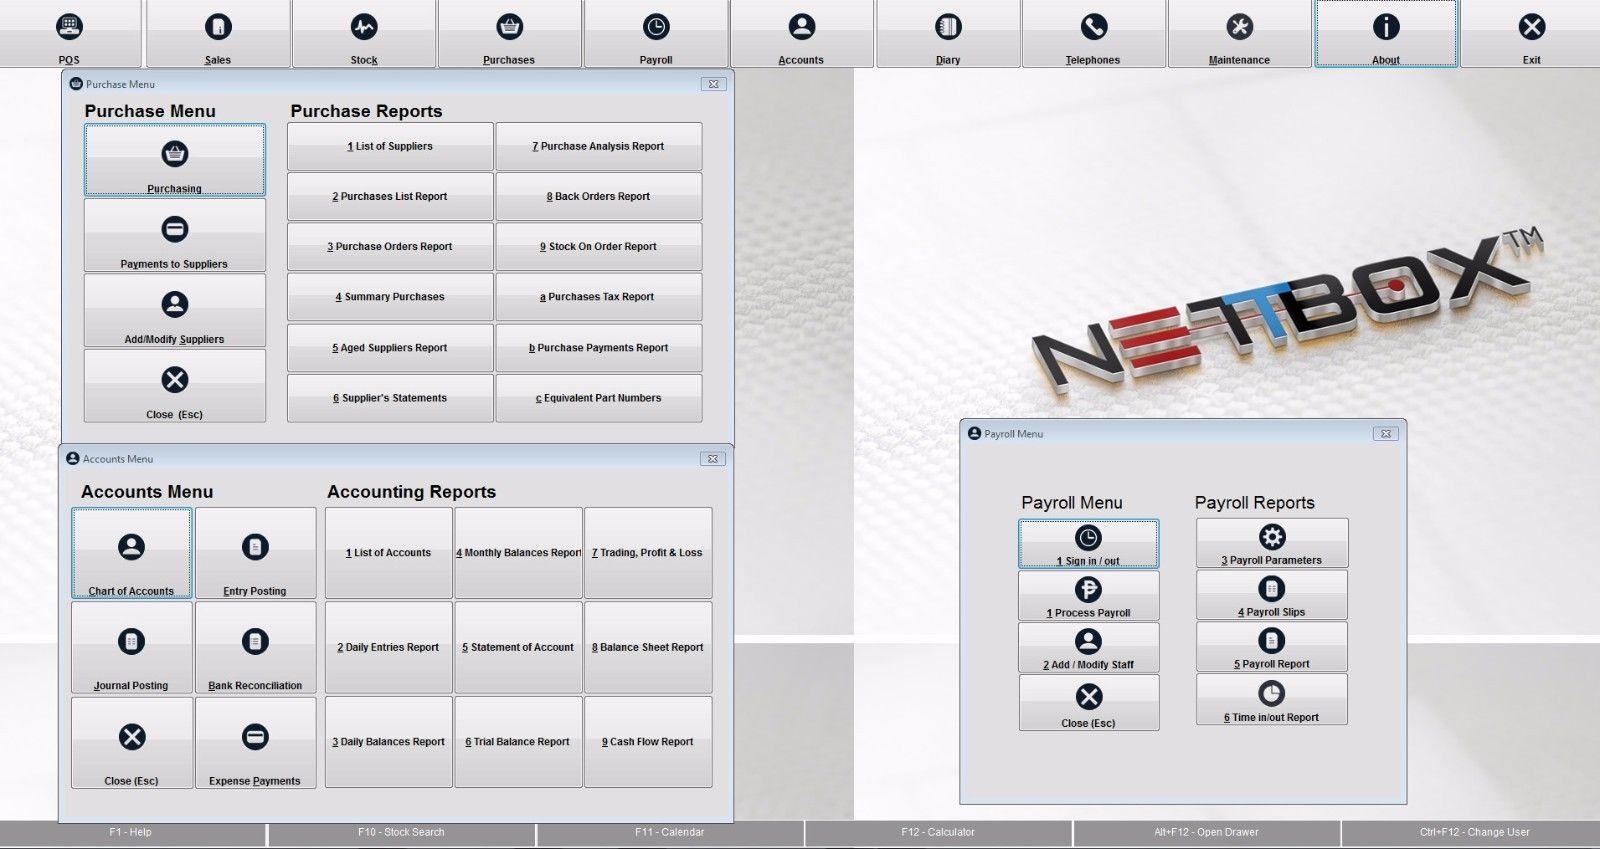The height and width of the screenshot is (849, 1600).
Task: Click F10 - Stock Search in bottom bar
Action: [x=401, y=833]
